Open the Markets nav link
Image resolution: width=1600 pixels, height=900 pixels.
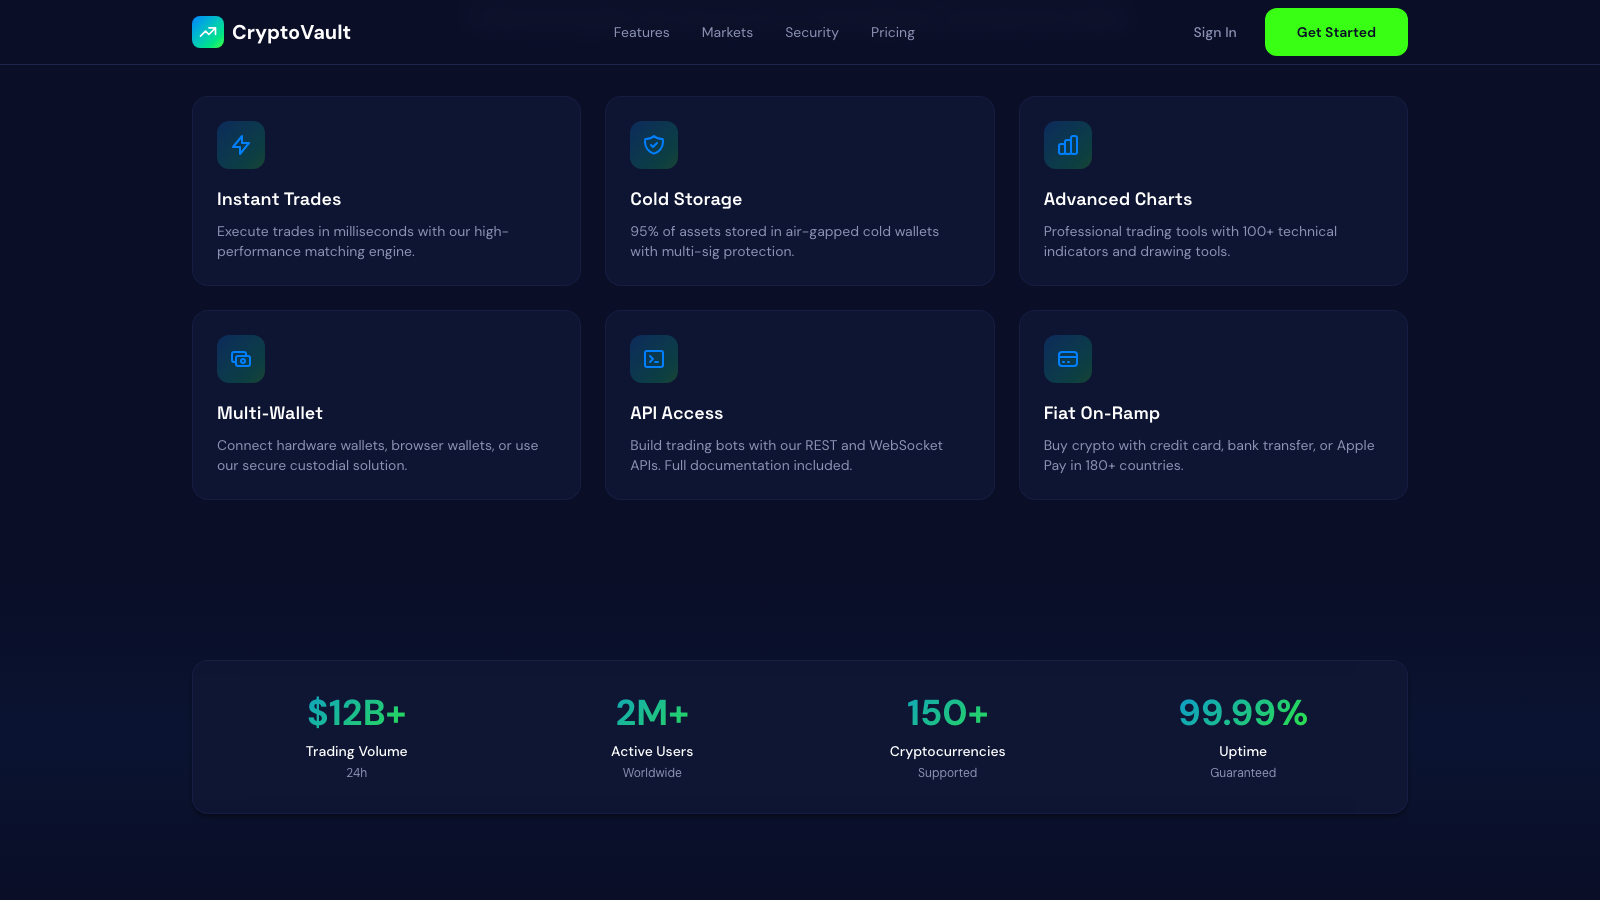tap(727, 32)
